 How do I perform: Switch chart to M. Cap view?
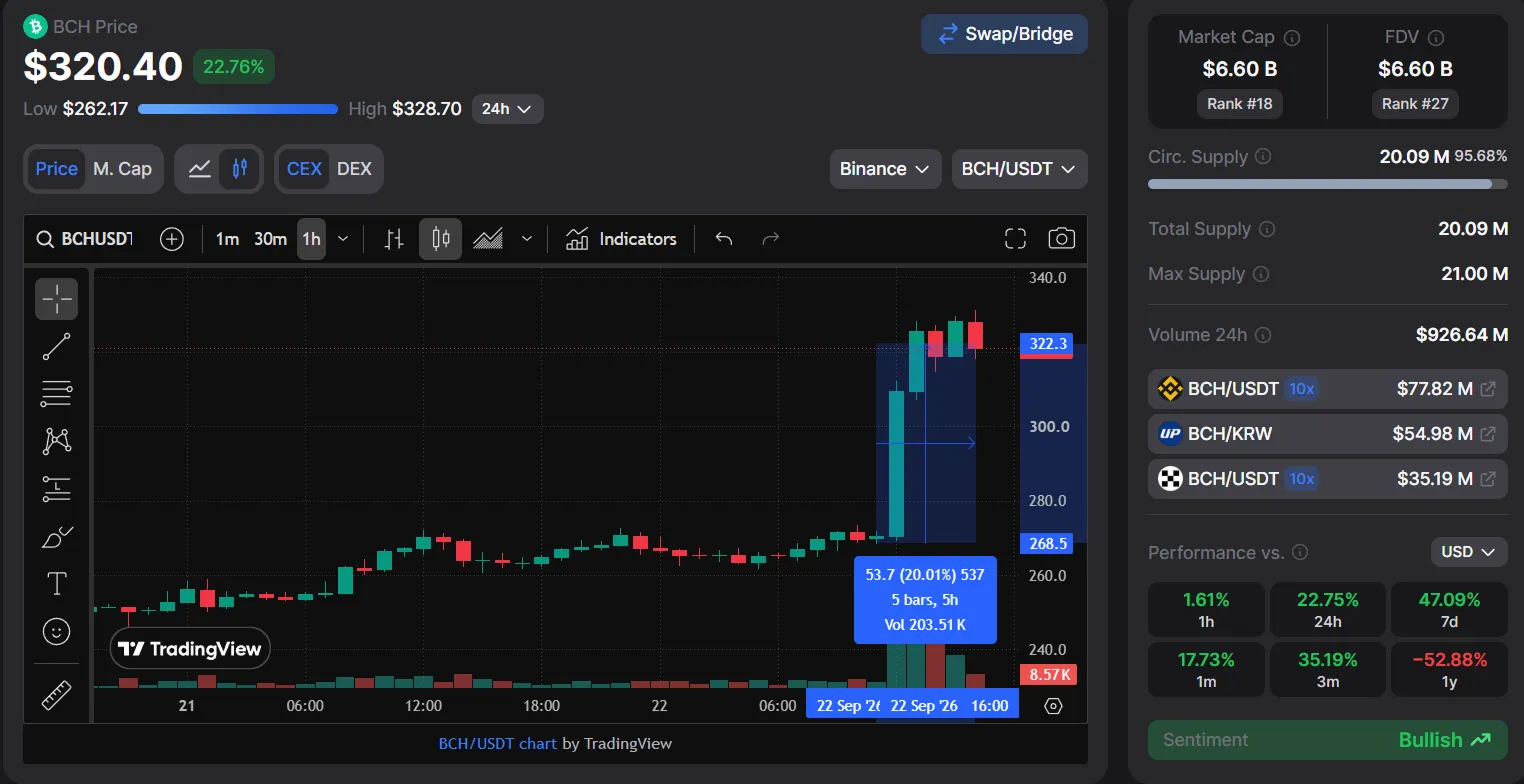pyautogui.click(x=122, y=169)
